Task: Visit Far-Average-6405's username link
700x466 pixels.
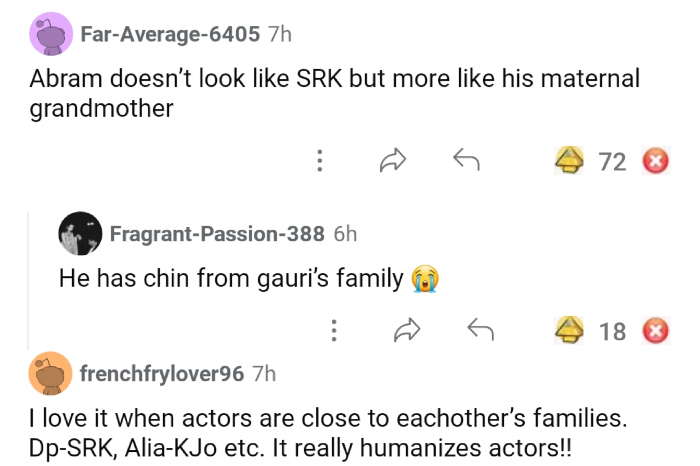Action: (x=170, y=34)
